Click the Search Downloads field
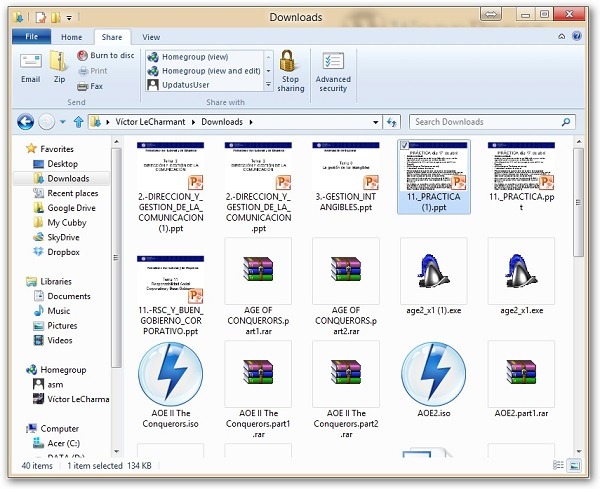 [492, 122]
